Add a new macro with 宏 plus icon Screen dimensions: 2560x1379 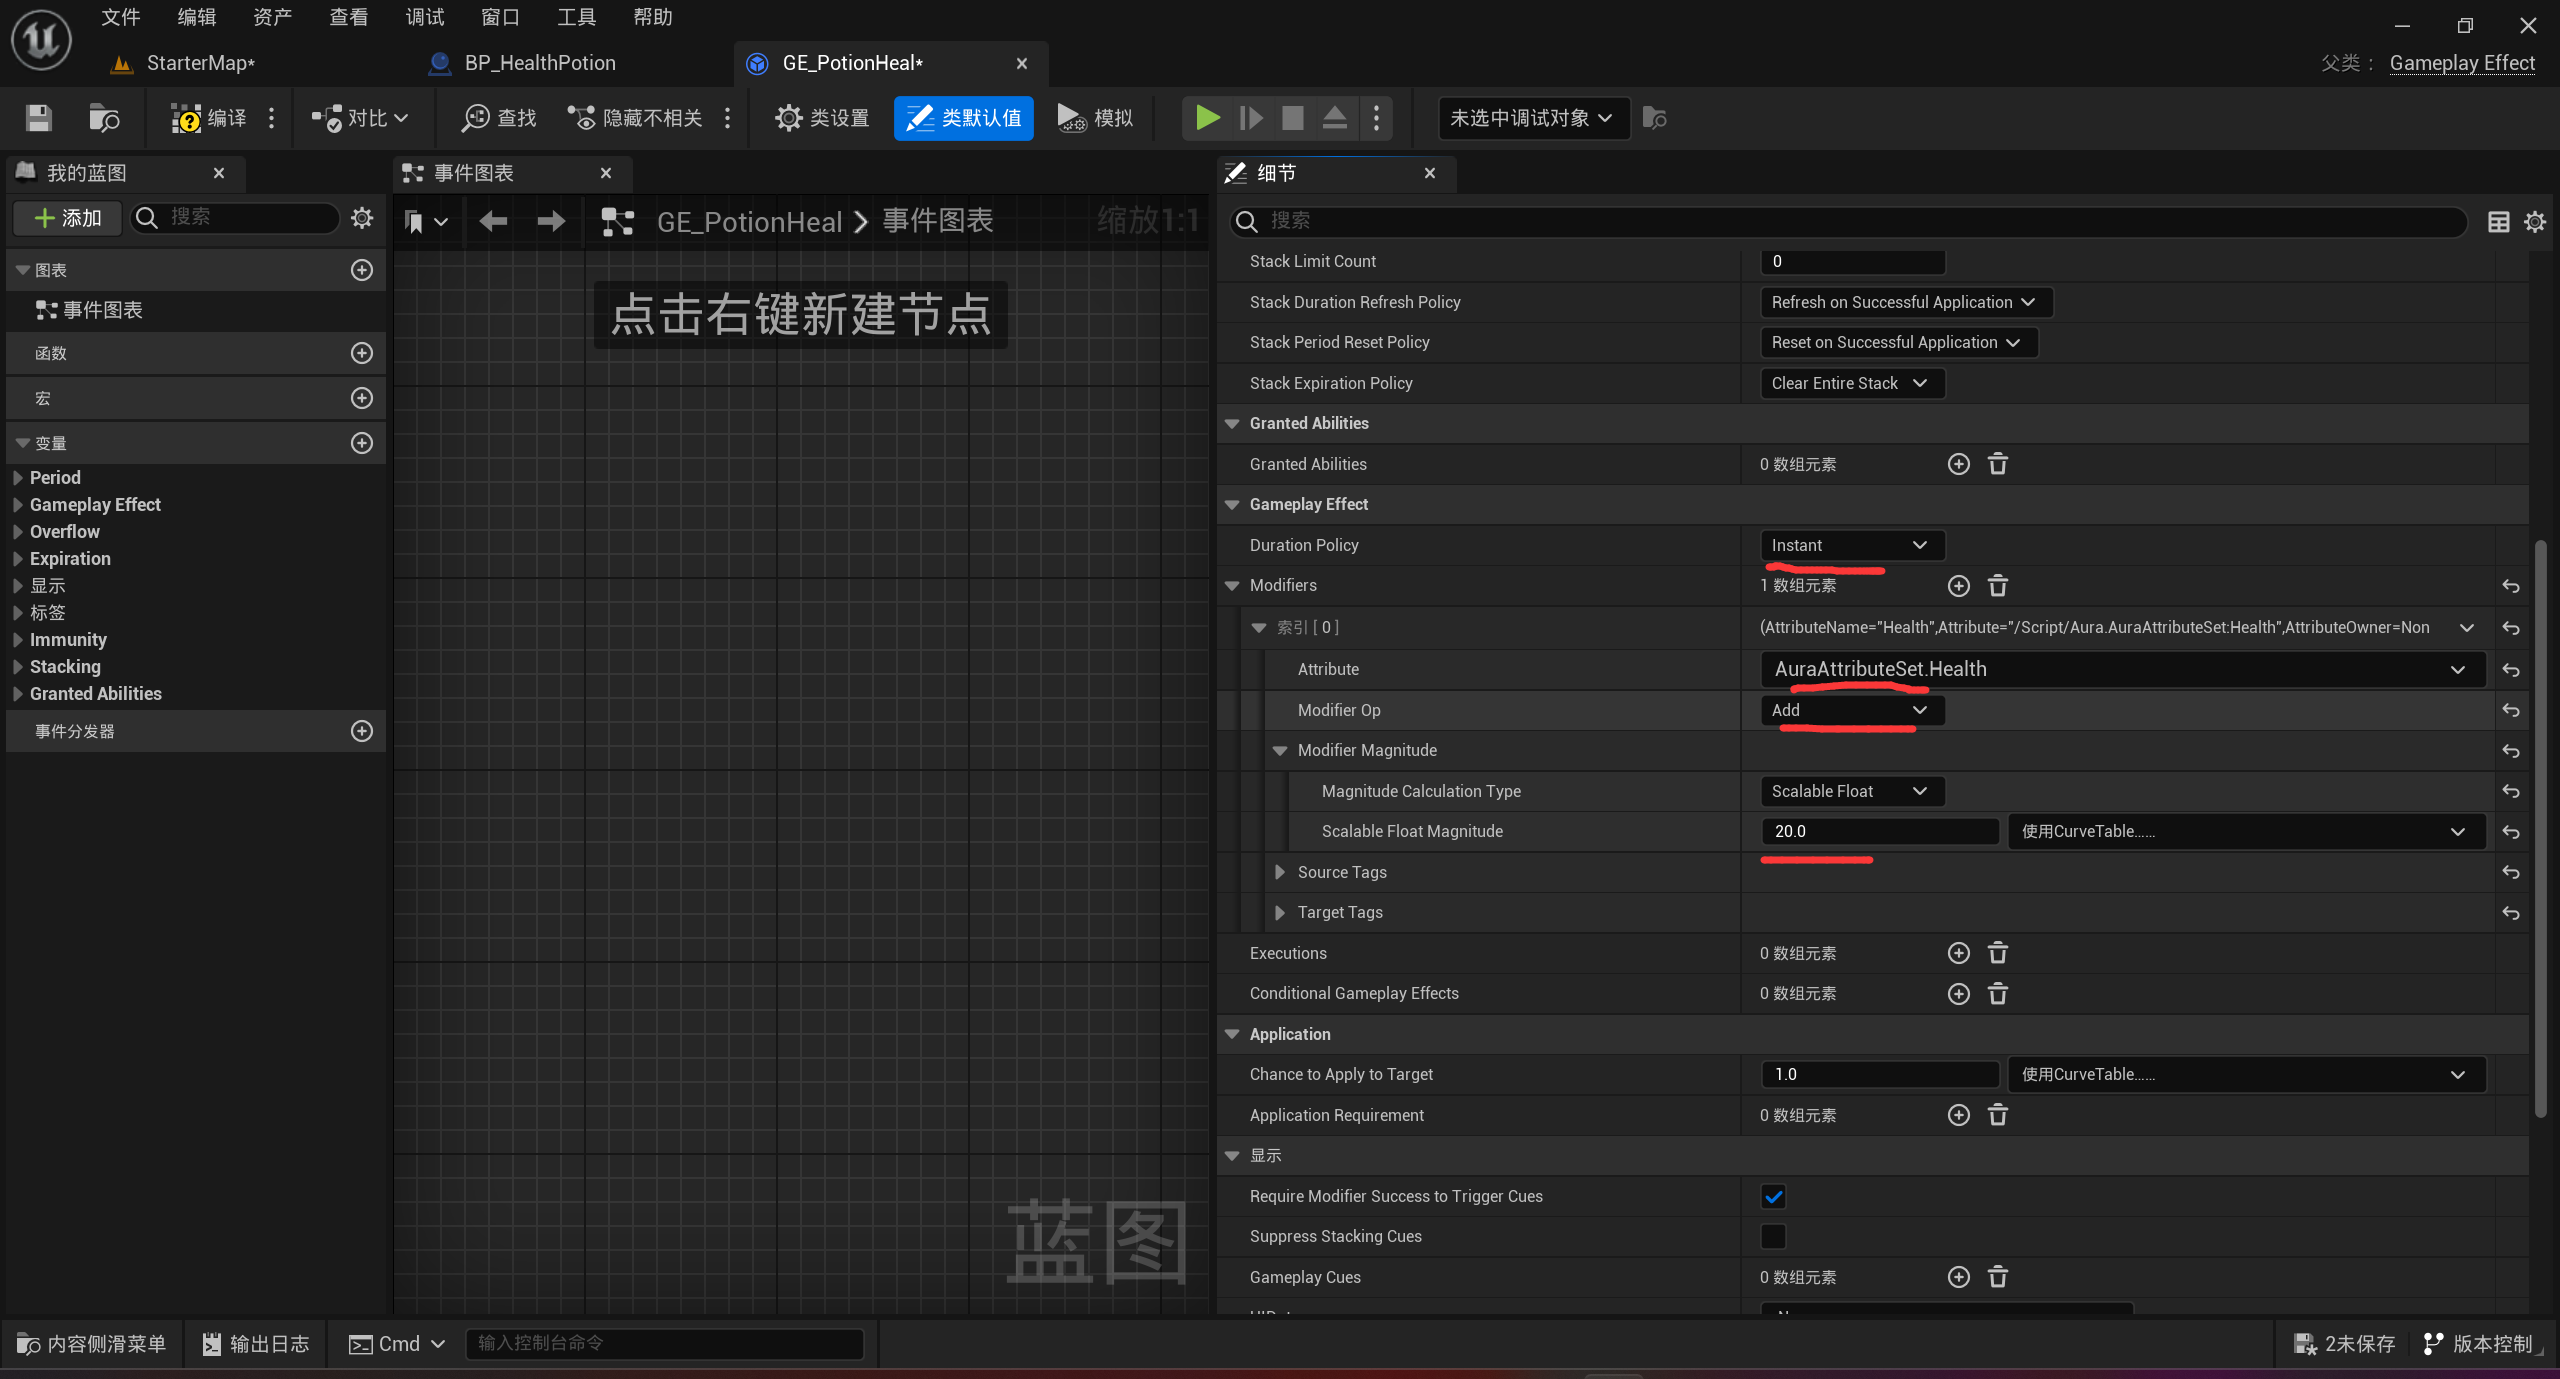362,398
